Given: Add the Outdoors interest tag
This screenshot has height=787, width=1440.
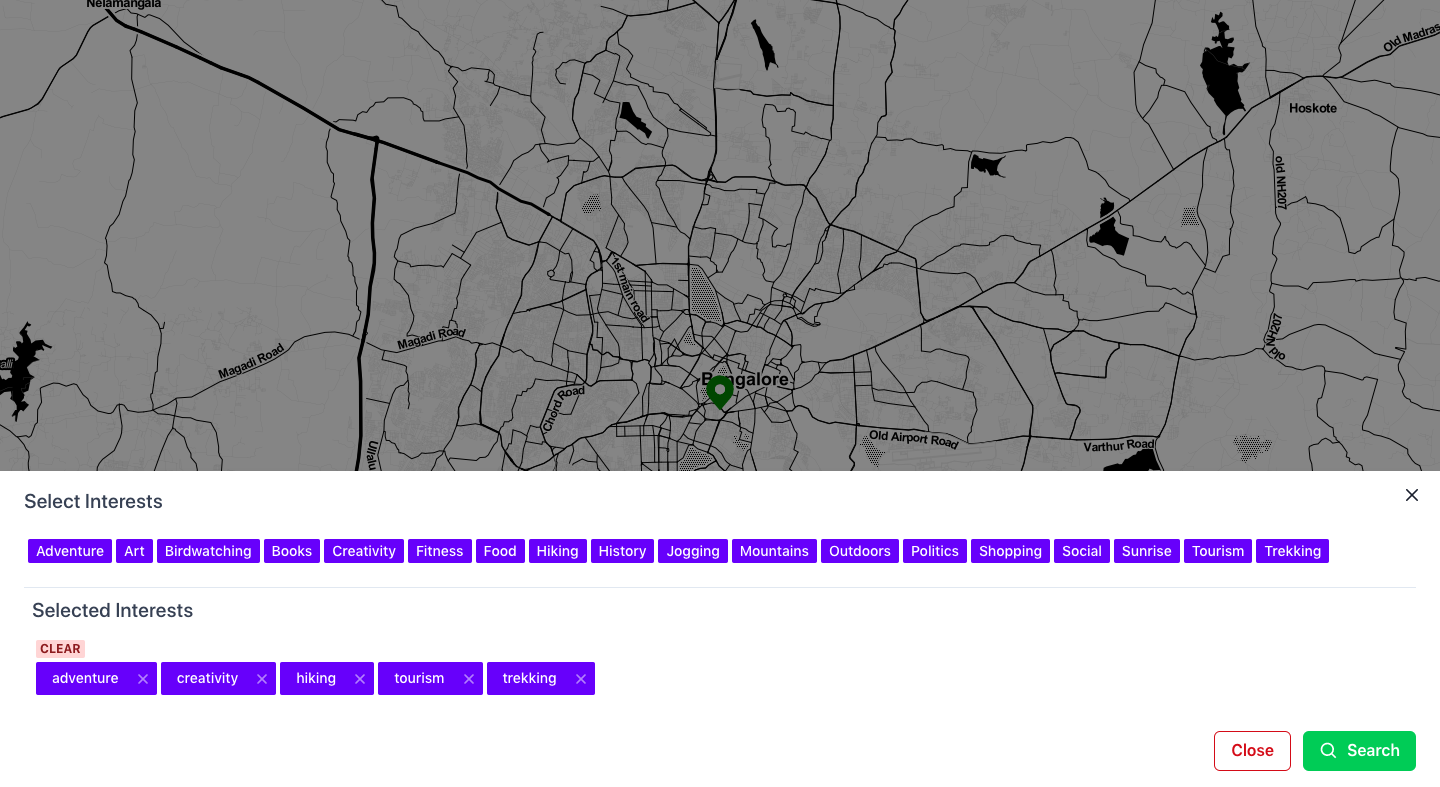Looking at the screenshot, I should (x=860, y=551).
